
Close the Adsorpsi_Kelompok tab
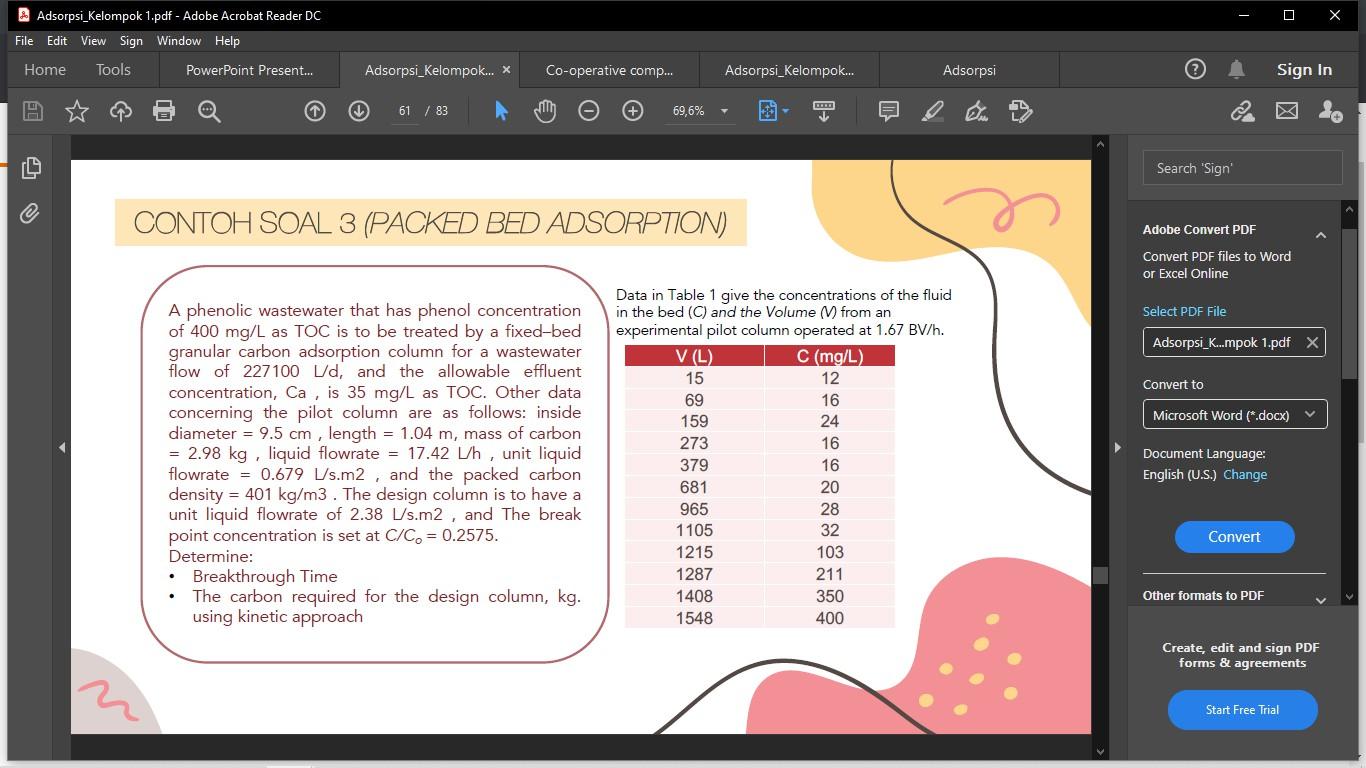coord(506,70)
